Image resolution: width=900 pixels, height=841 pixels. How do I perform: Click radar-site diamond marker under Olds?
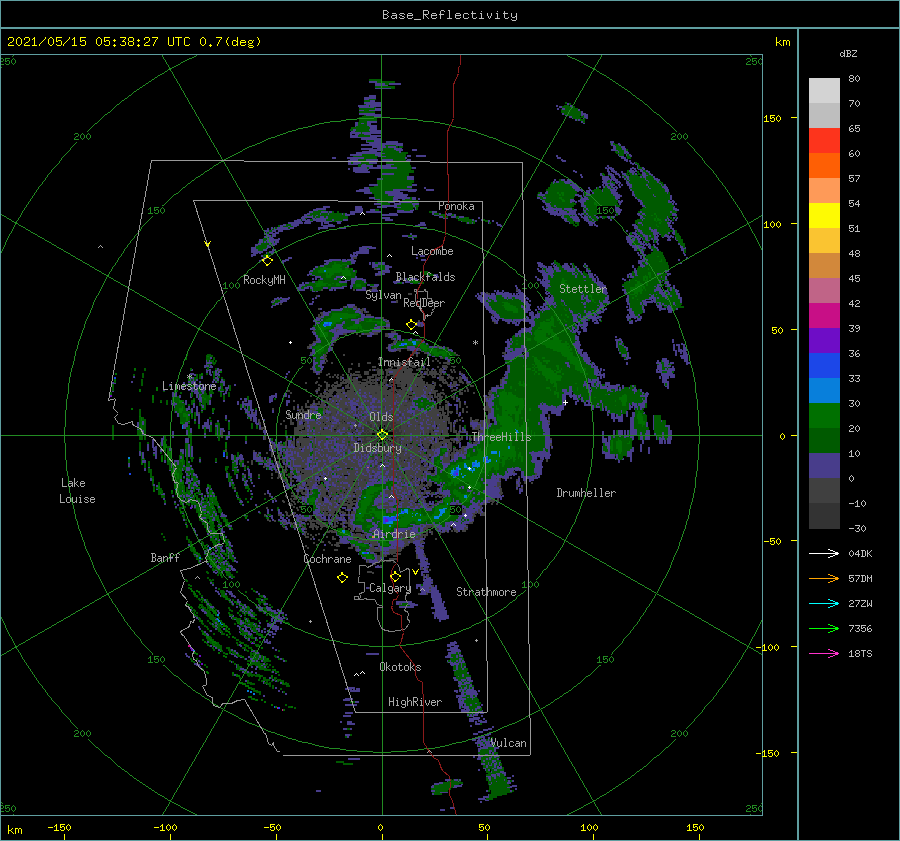click(382, 435)
